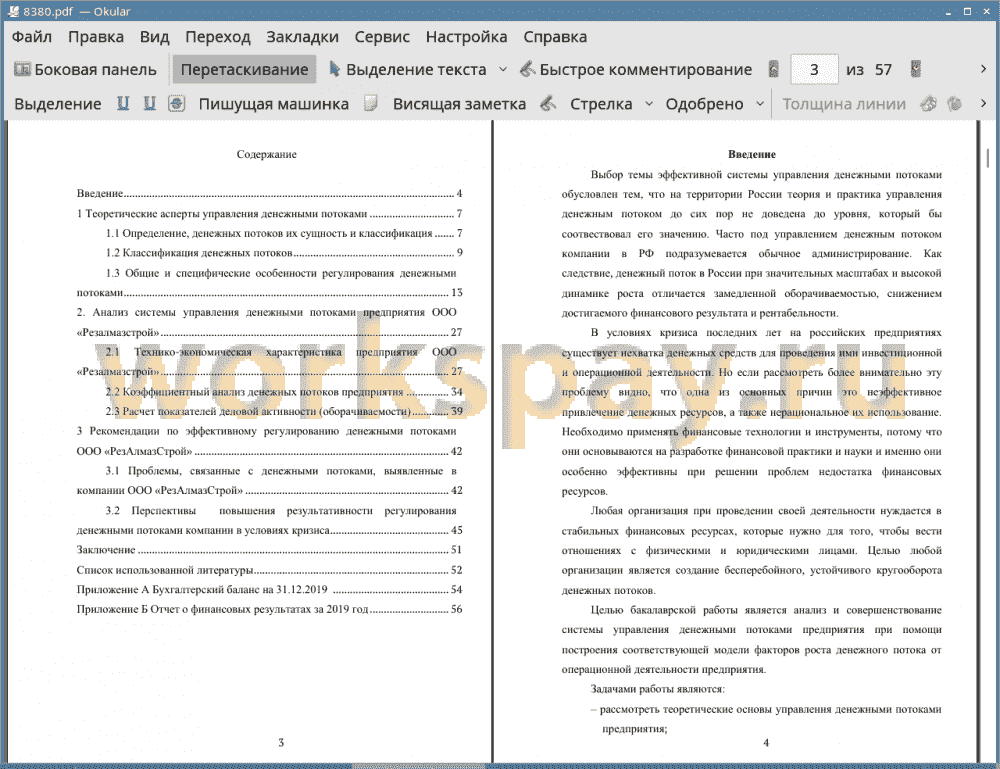Click the pen icon of Быстрое комментирование
Screen dimensions: 1000x769
(x=527, y=69)
